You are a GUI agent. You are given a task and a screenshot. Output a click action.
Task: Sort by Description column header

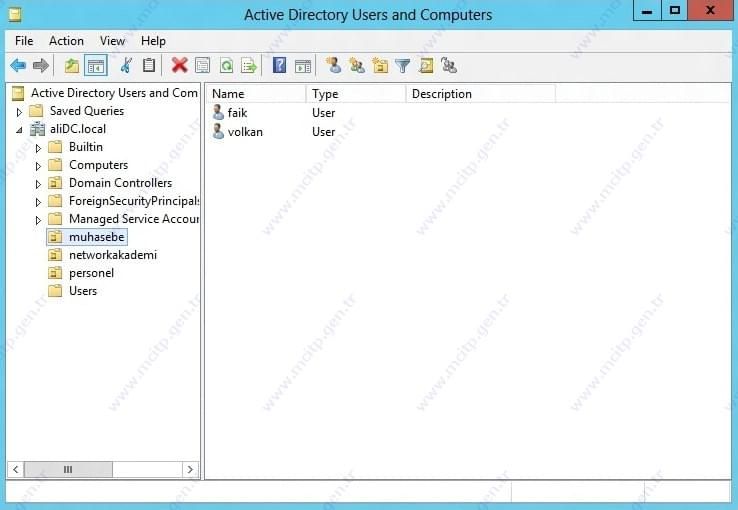click(x=481, y=94)
